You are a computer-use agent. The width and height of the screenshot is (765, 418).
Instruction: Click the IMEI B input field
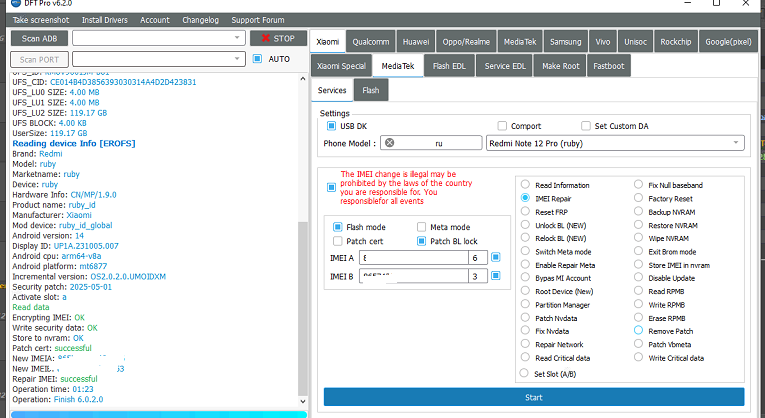pyautogui.click(x=414, y=276)
